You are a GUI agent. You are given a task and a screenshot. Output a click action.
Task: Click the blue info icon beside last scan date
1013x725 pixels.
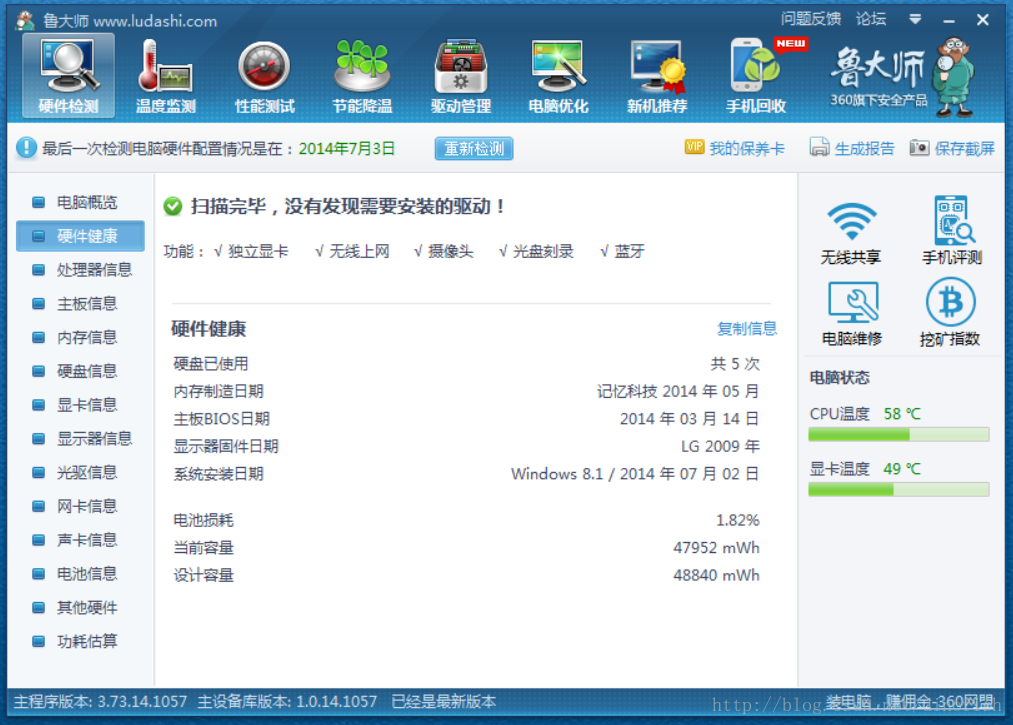pos(26,148)
